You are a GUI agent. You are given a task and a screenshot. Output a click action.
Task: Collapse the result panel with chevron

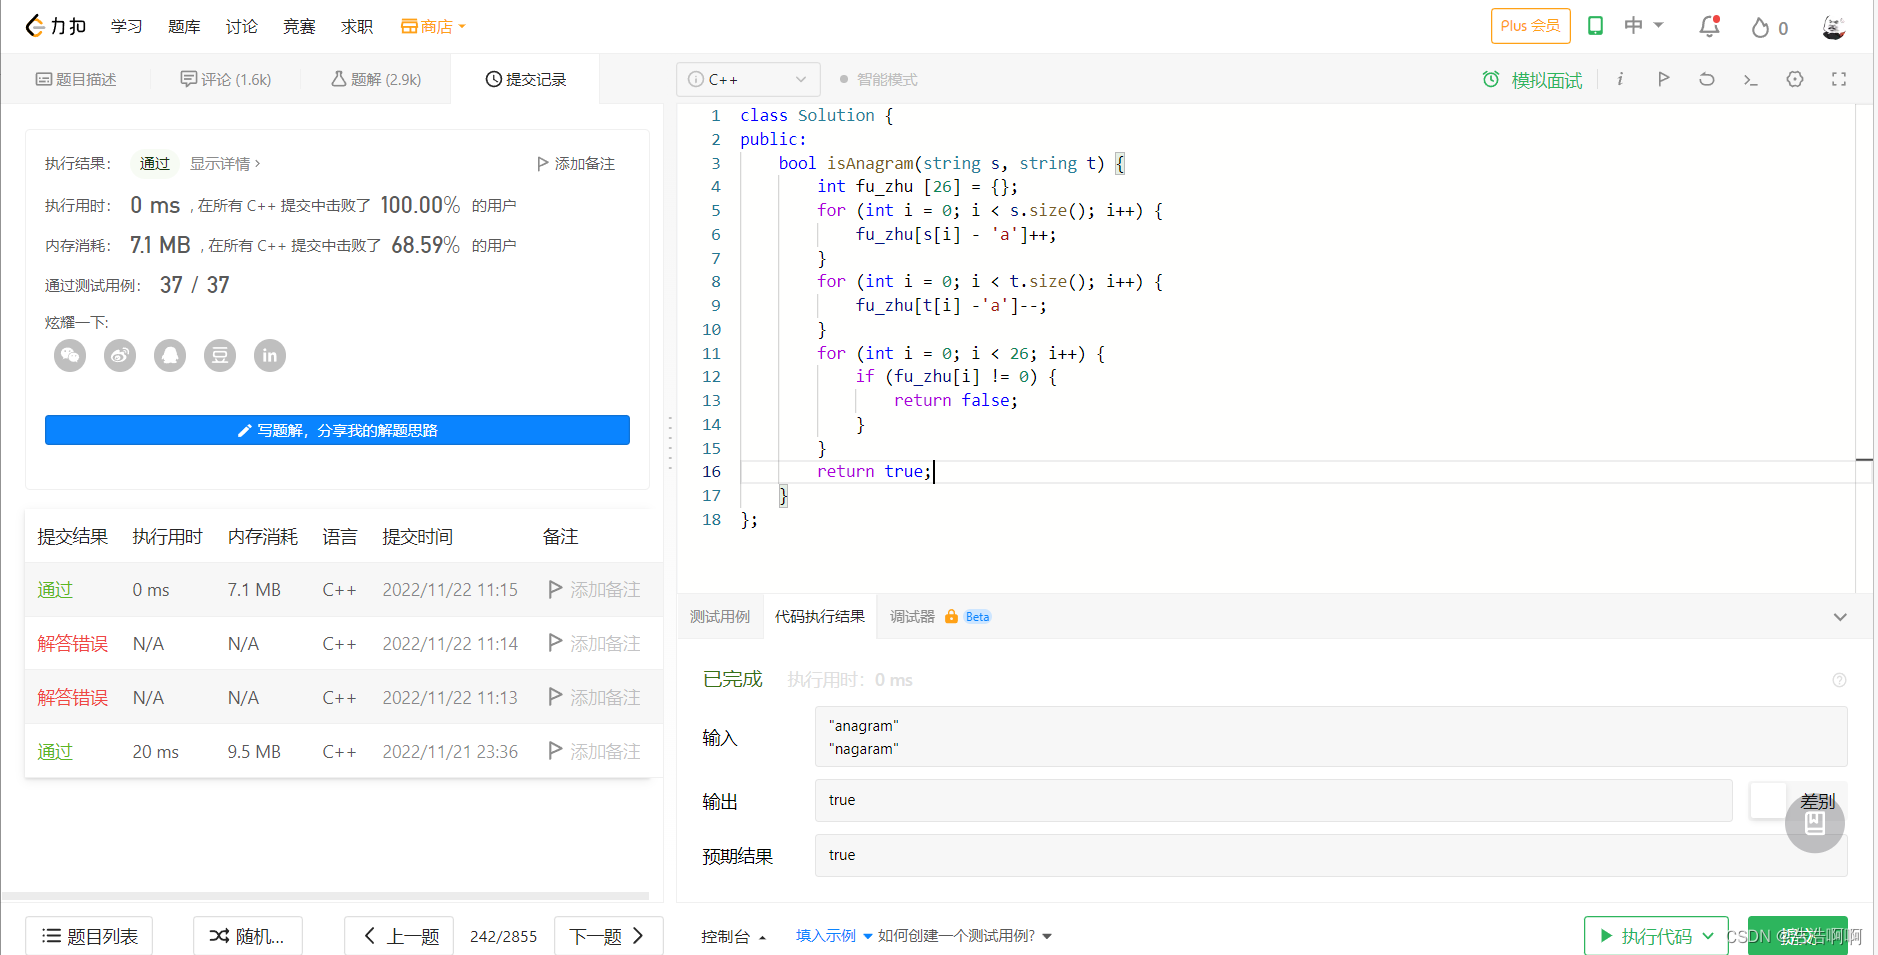[x=1840, y=617]
